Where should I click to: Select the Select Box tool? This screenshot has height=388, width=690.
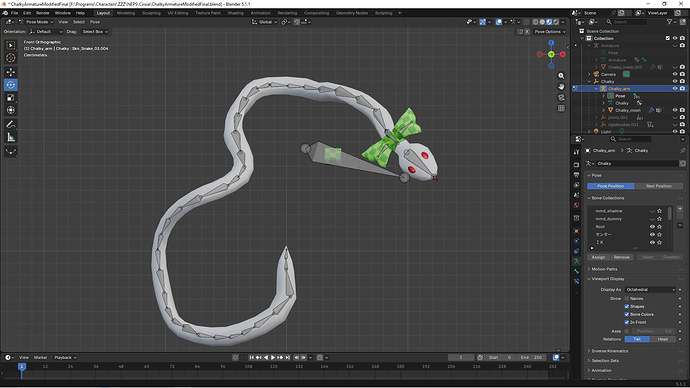click(x=11, y=45)
